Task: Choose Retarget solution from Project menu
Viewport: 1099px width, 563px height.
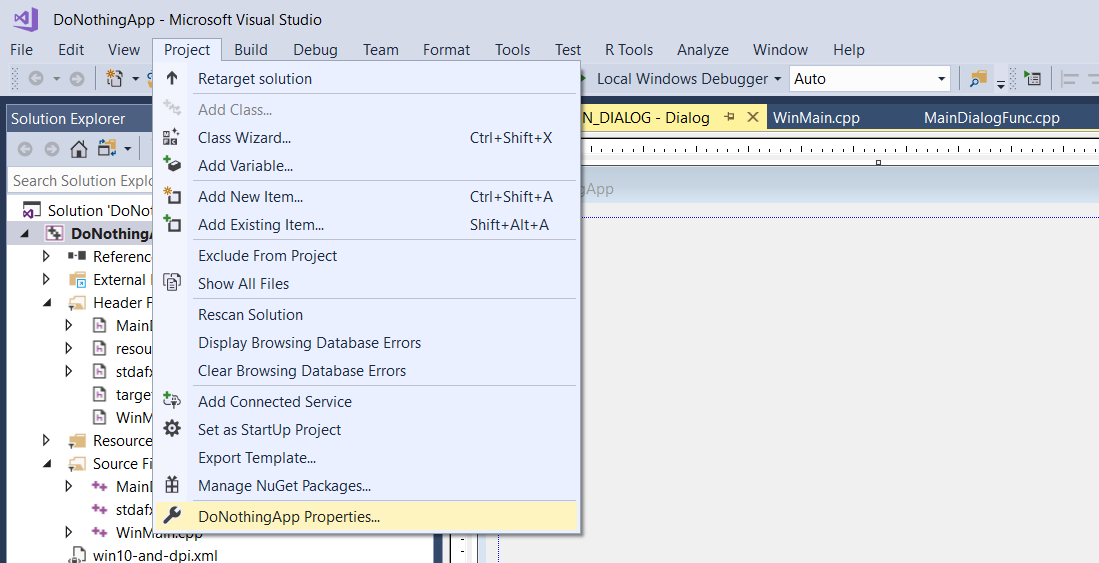Action: (366, 79)
